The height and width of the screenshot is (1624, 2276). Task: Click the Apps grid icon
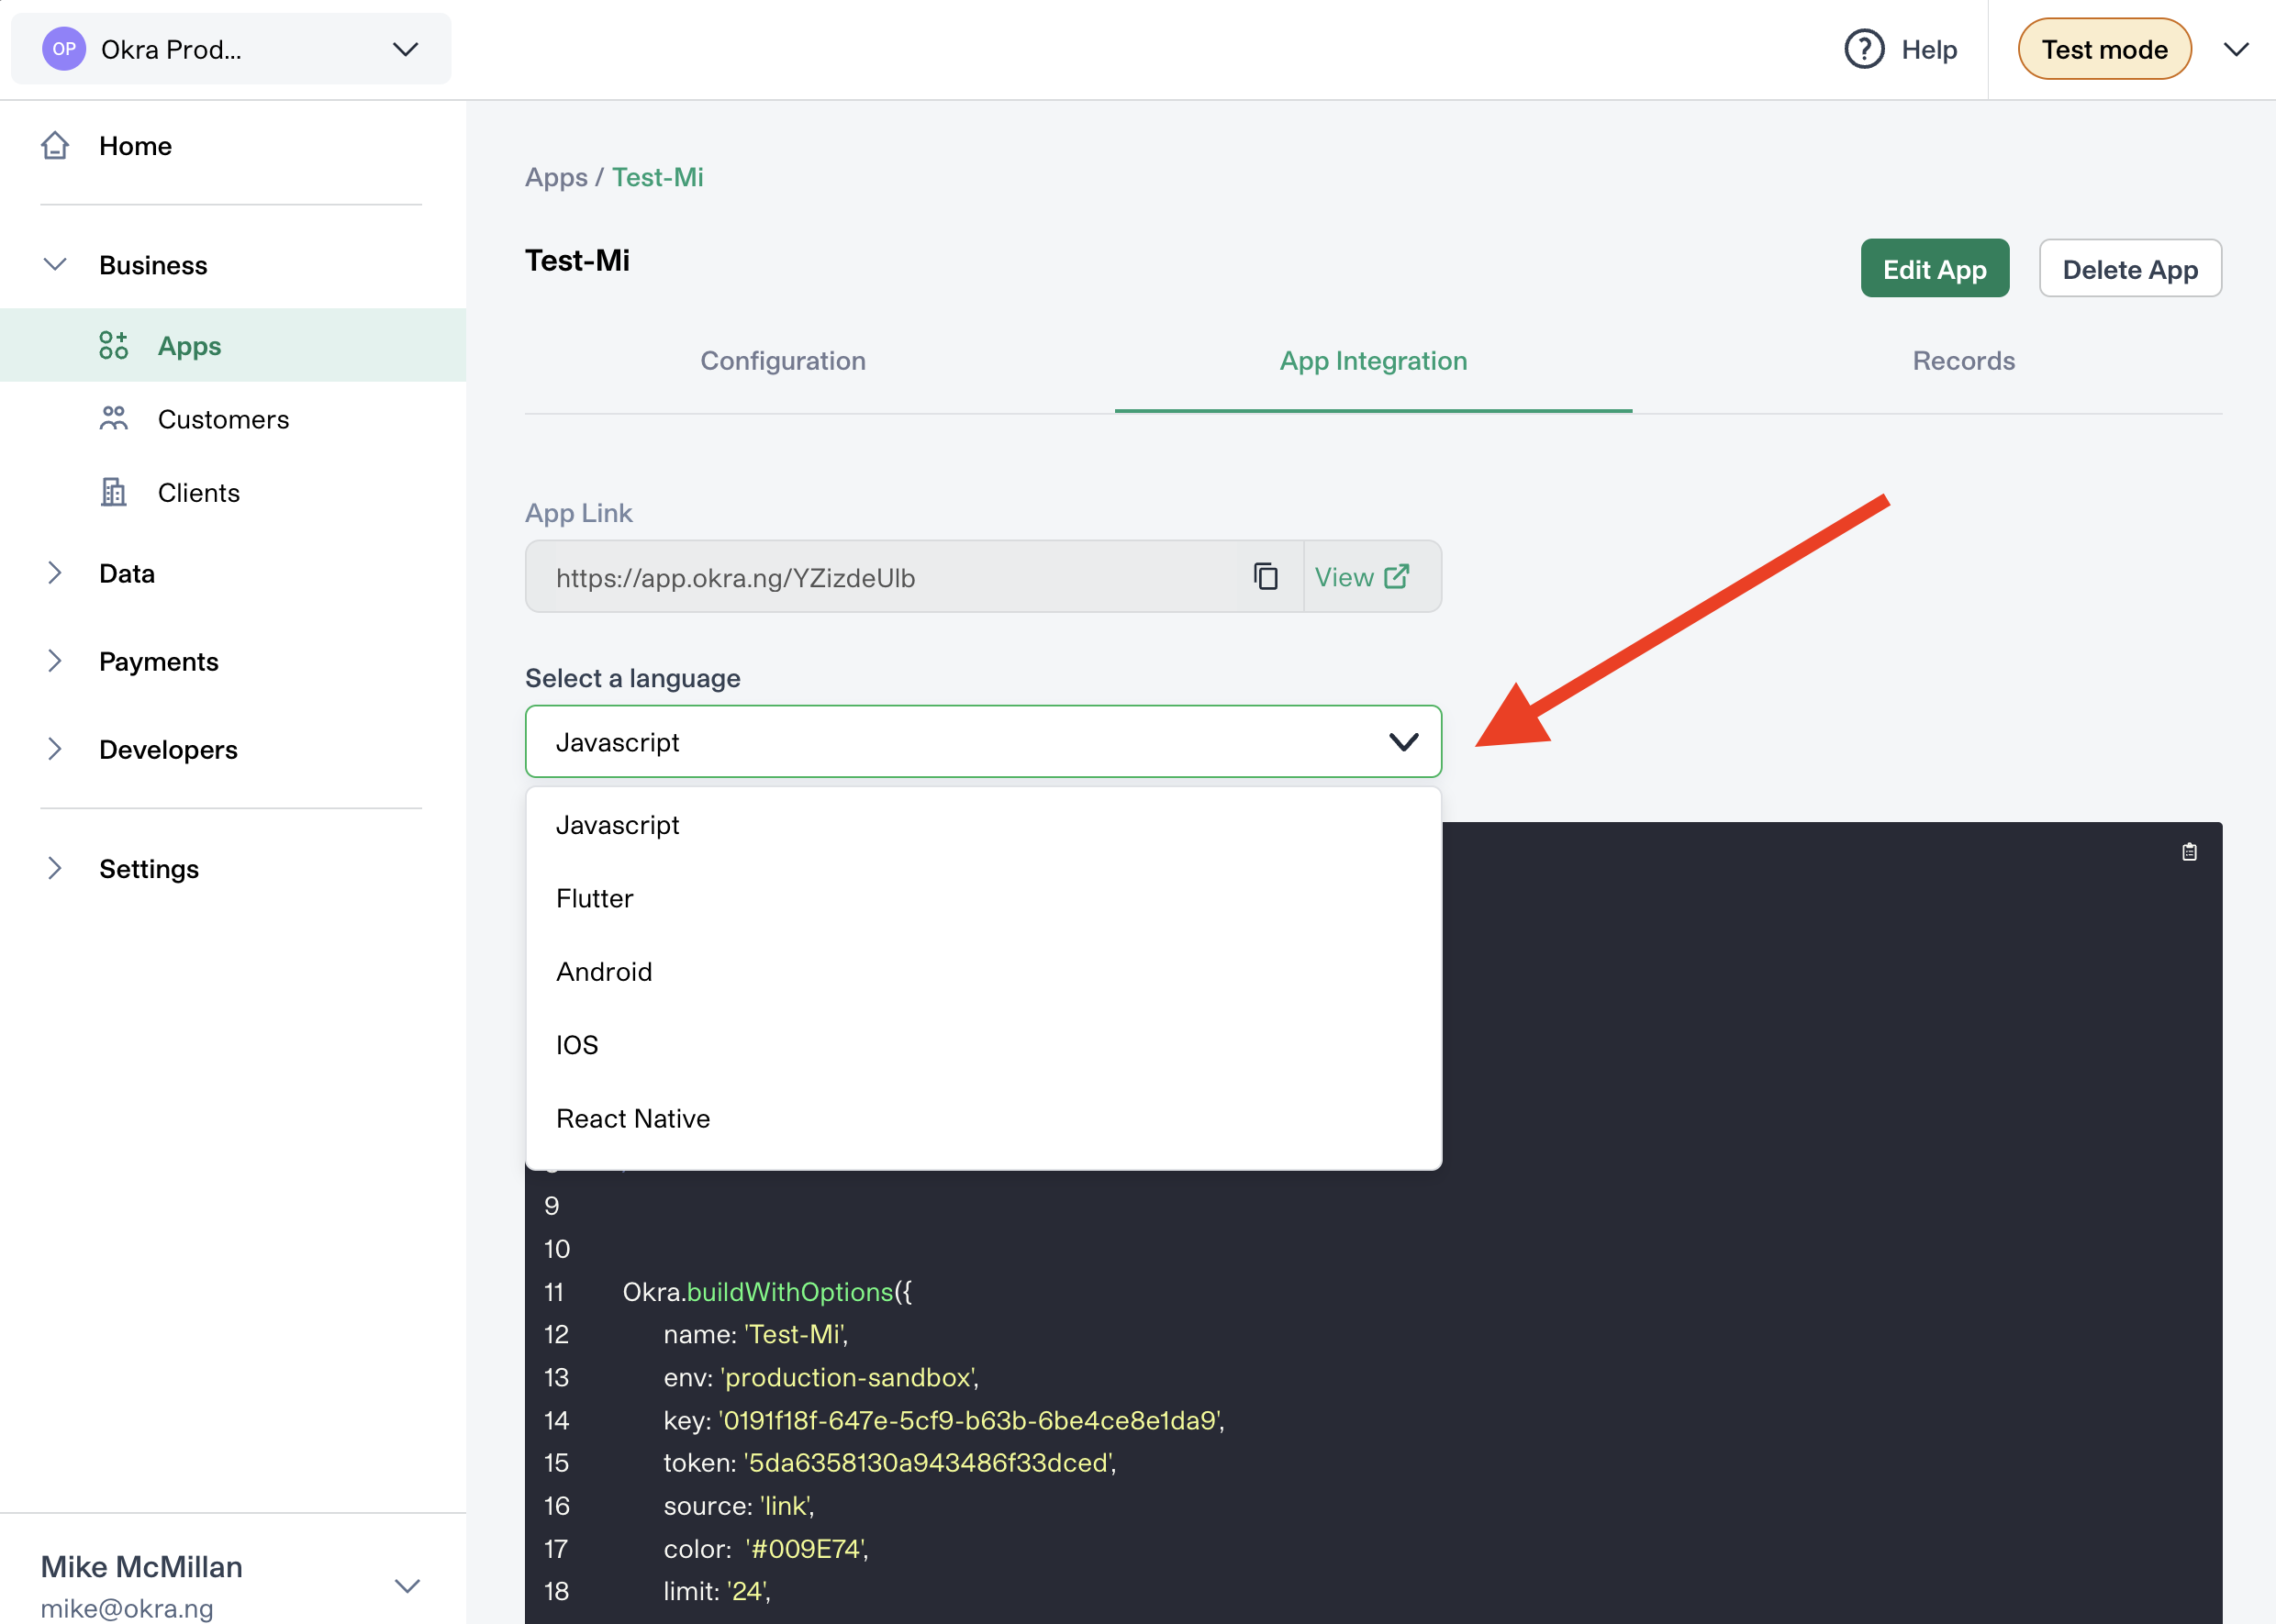click(113, 345)
